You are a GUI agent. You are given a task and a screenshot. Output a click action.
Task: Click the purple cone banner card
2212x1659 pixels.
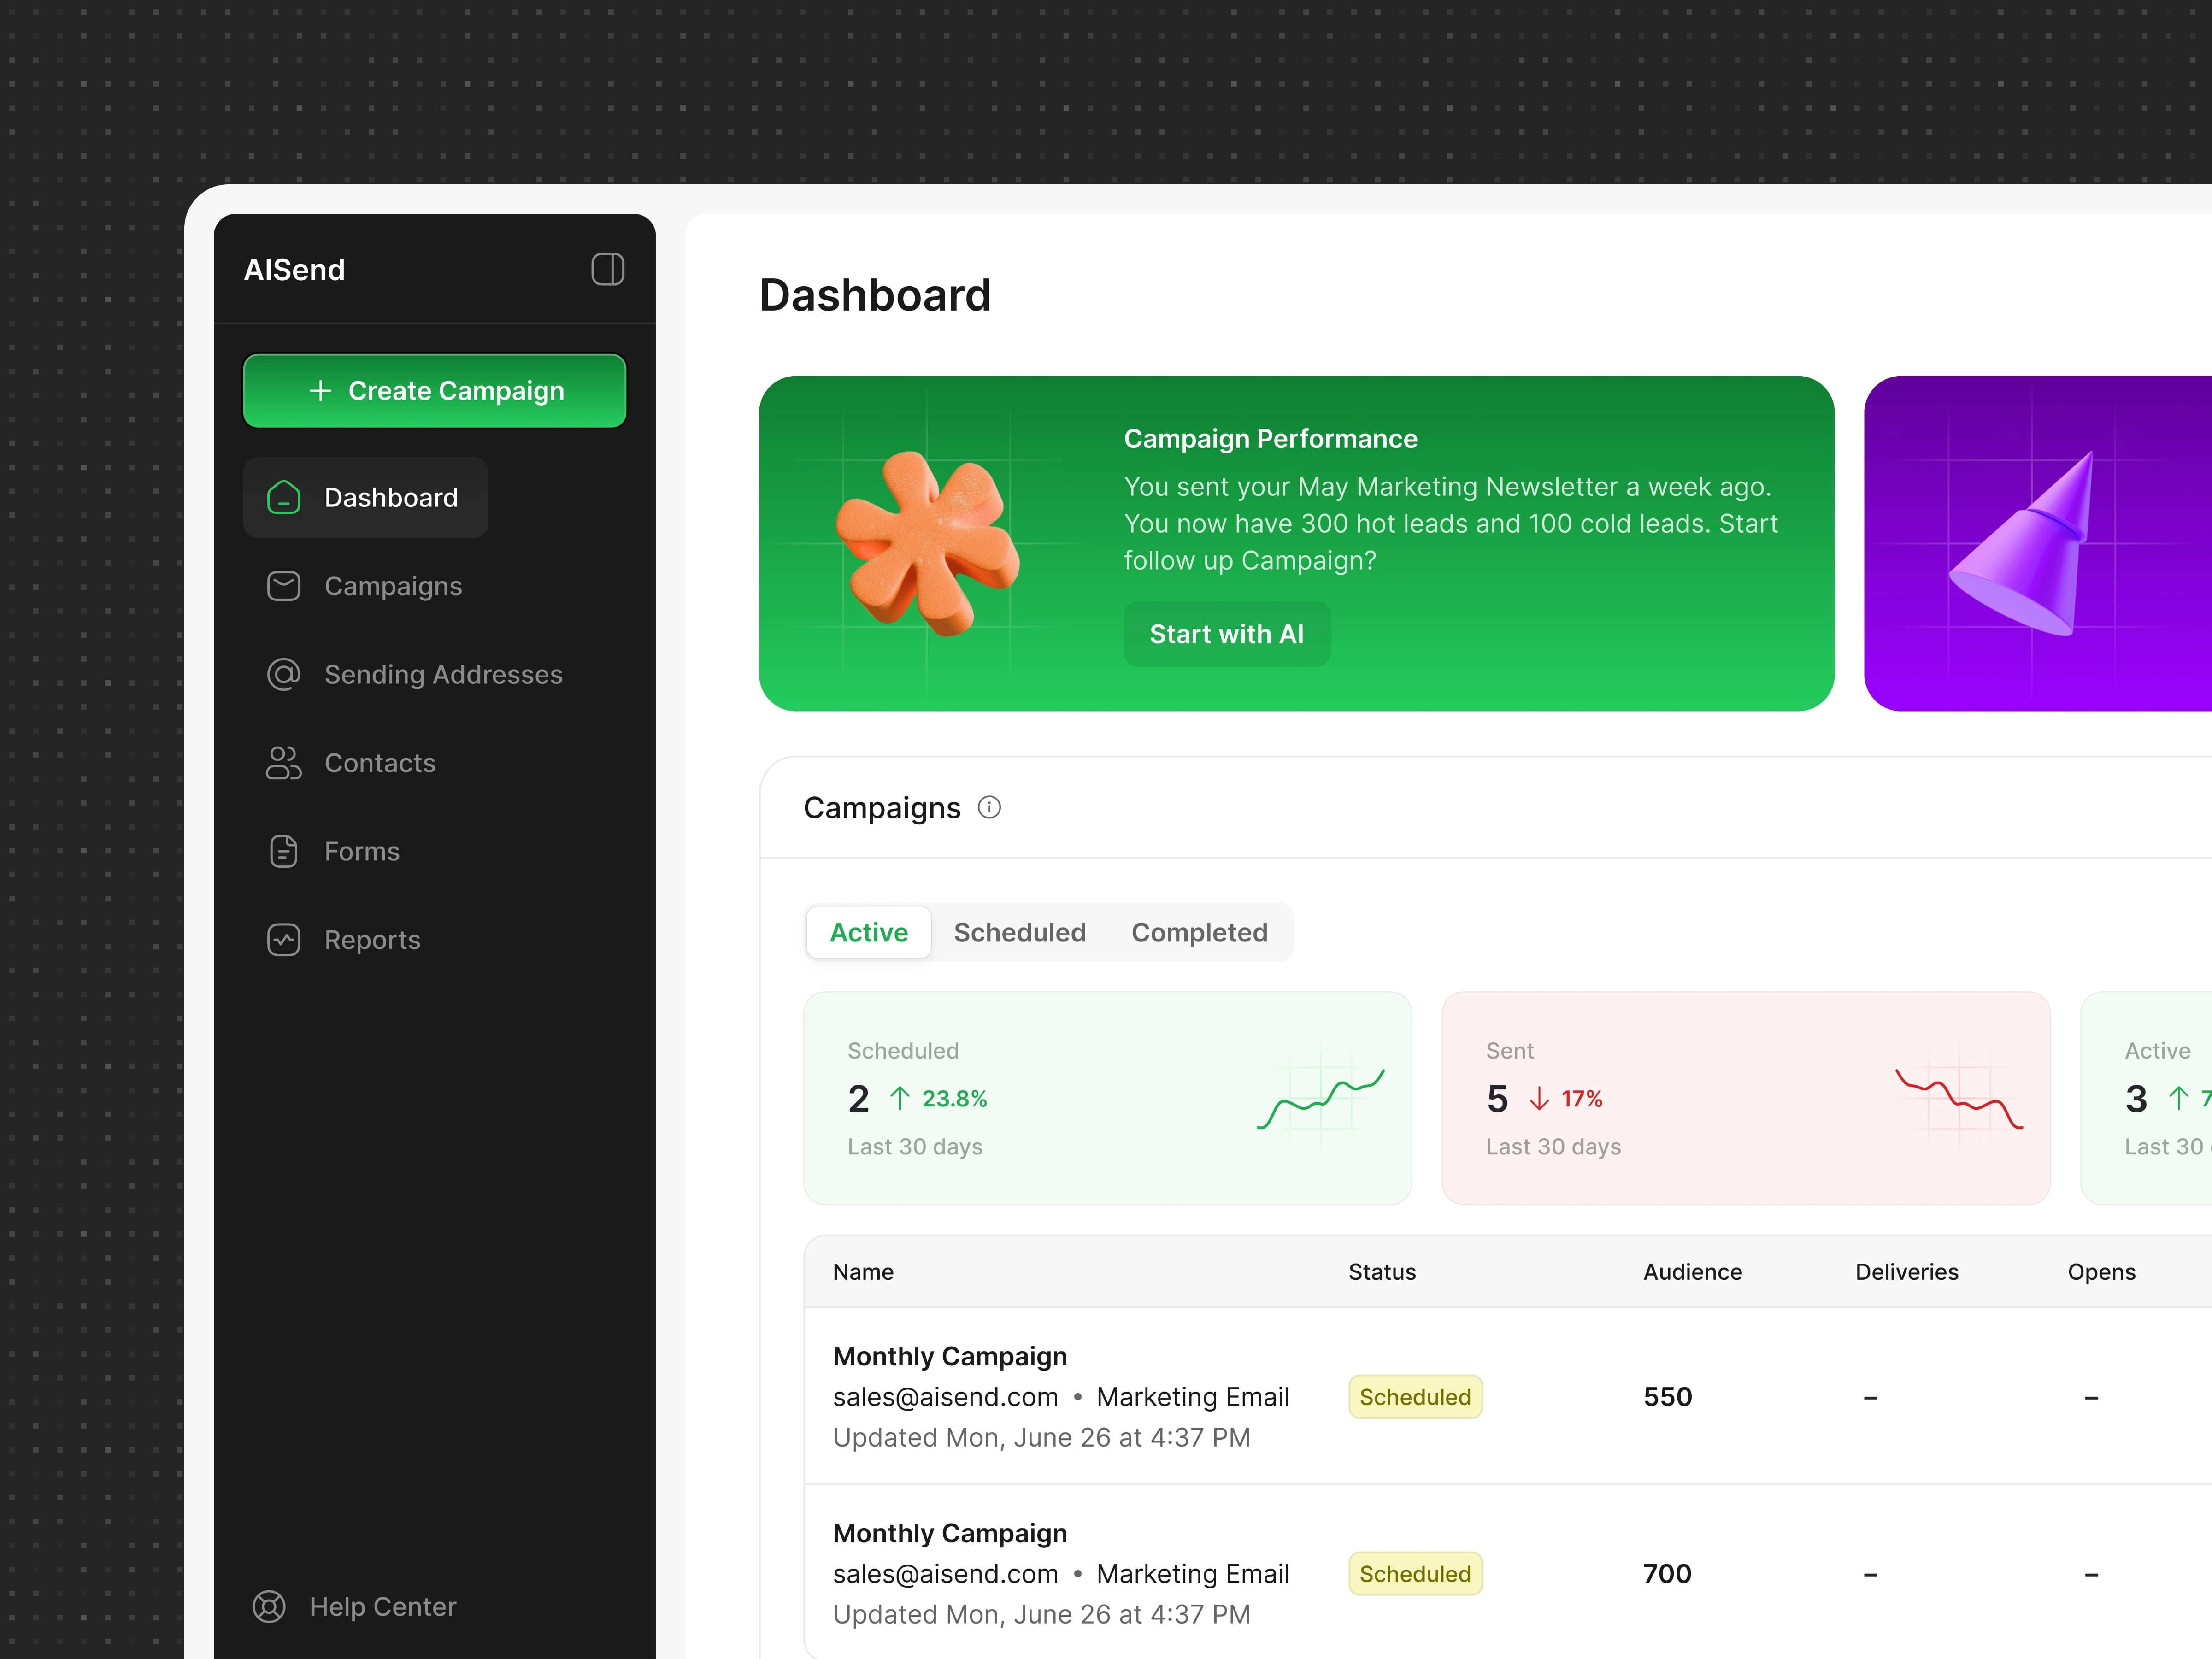2036,543
